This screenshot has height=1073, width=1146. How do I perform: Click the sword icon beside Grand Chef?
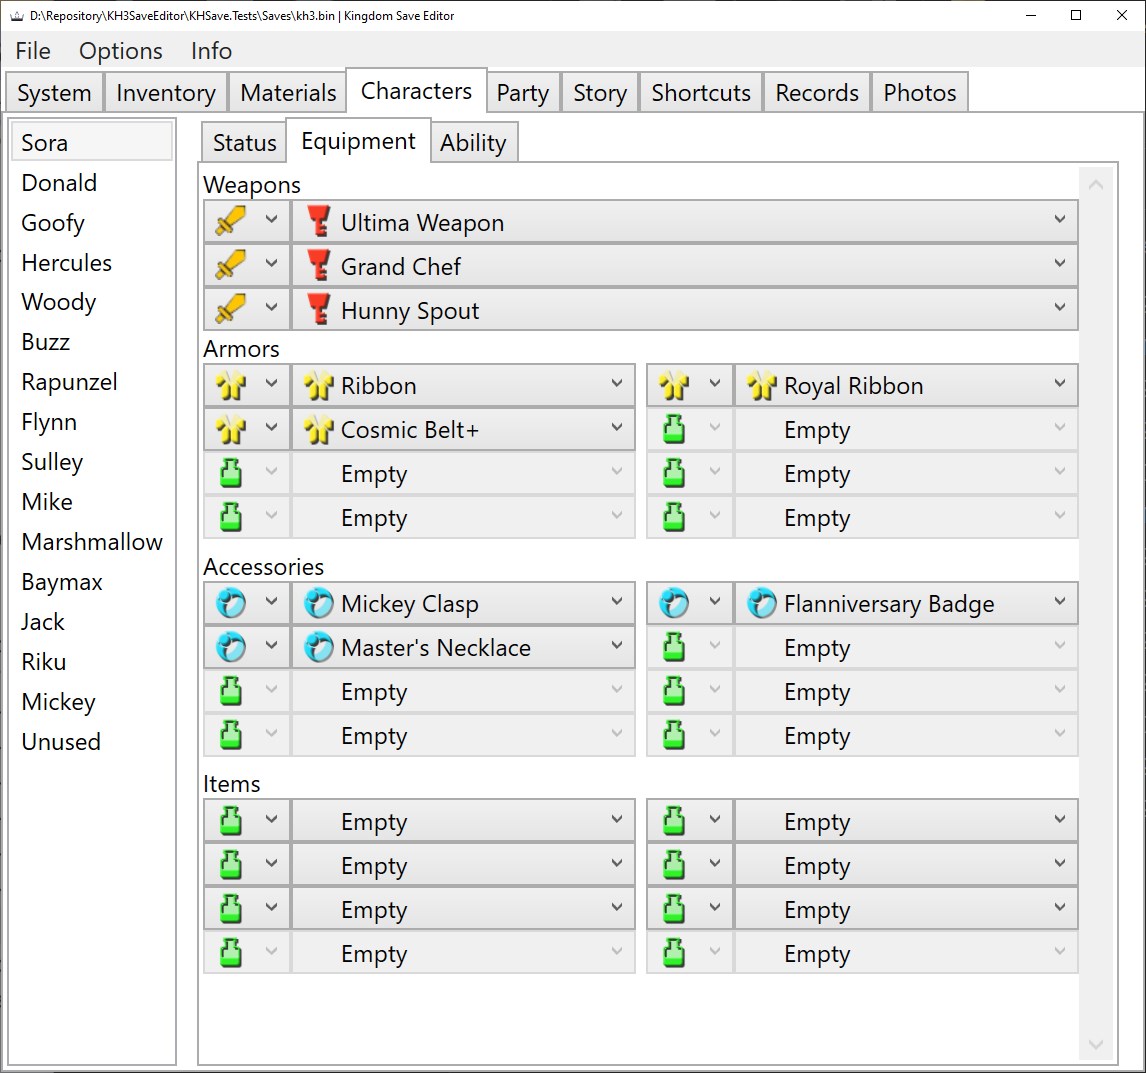click(231, 265)
